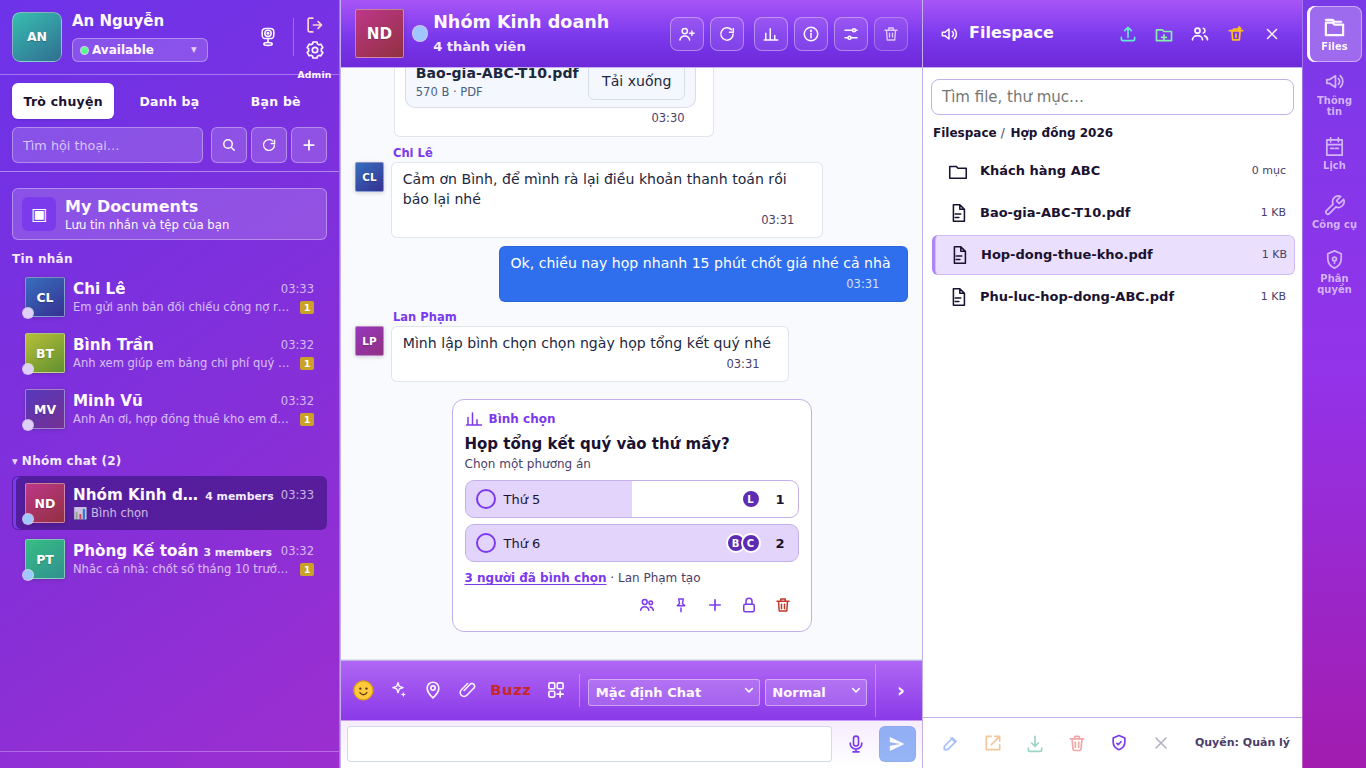Screen dimensions: 1366x768
Task: Open selected file in external view
Action: click(993, 743)
